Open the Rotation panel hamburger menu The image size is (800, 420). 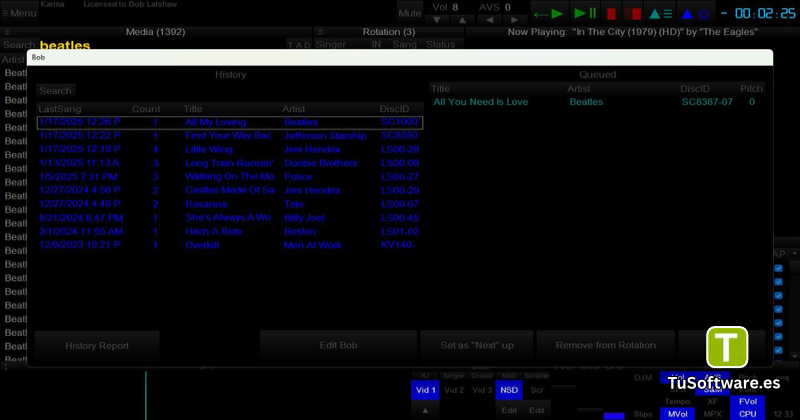tap(320, 32)
